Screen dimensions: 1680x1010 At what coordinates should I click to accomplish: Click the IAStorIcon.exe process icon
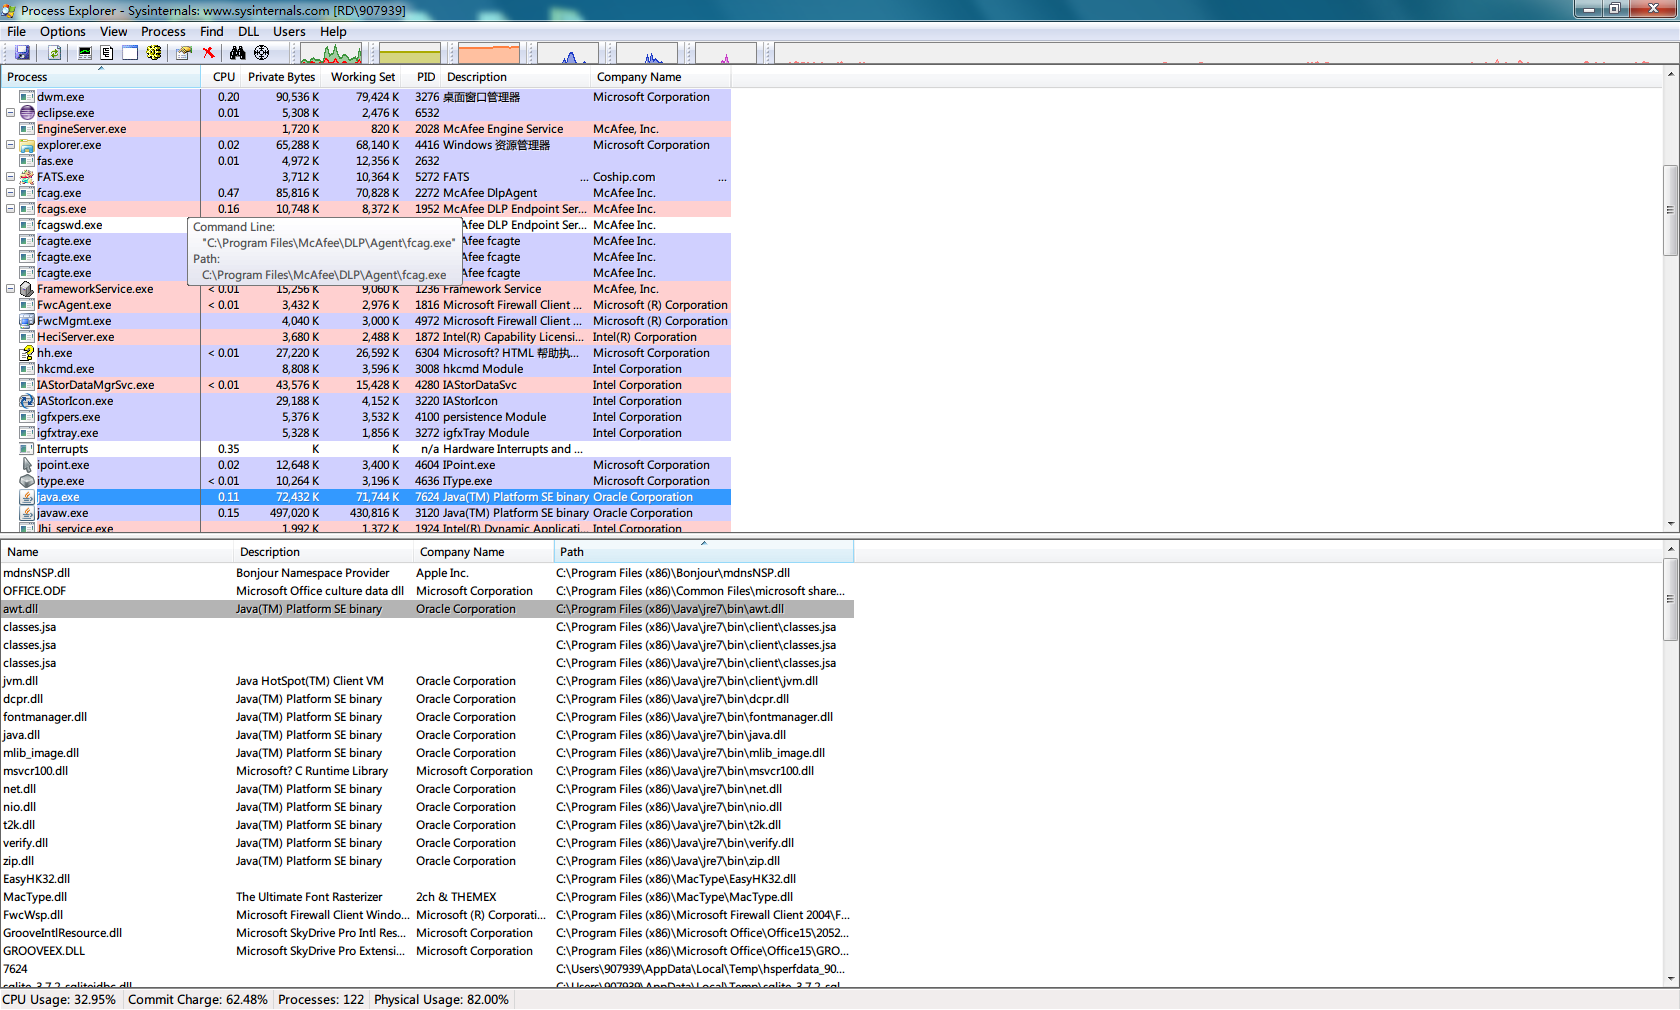point(27,401)
